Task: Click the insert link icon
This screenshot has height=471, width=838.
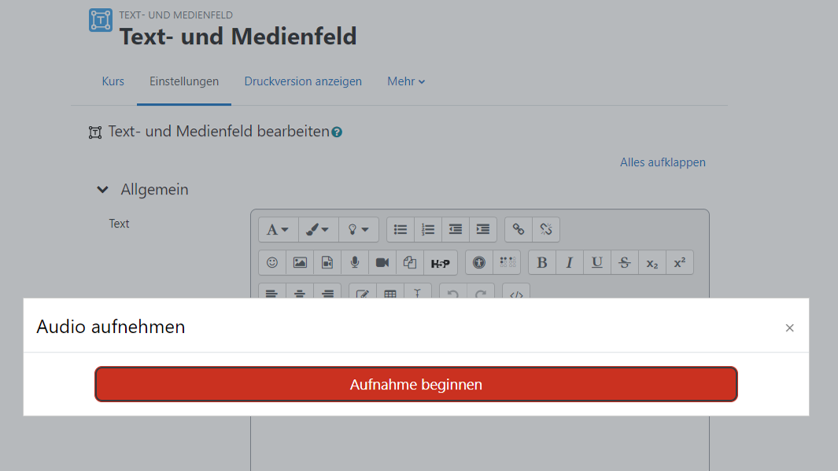Action: pos(518,230)
